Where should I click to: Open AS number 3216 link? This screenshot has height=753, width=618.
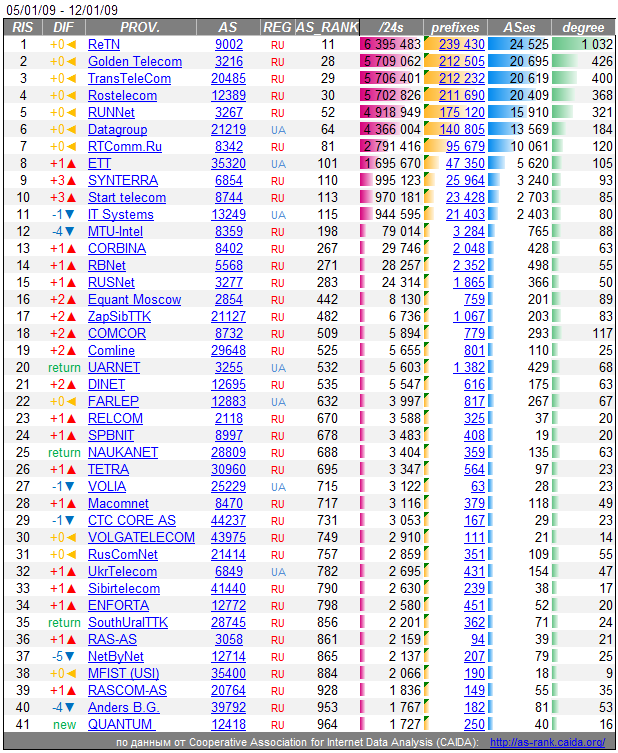point(229,61)
